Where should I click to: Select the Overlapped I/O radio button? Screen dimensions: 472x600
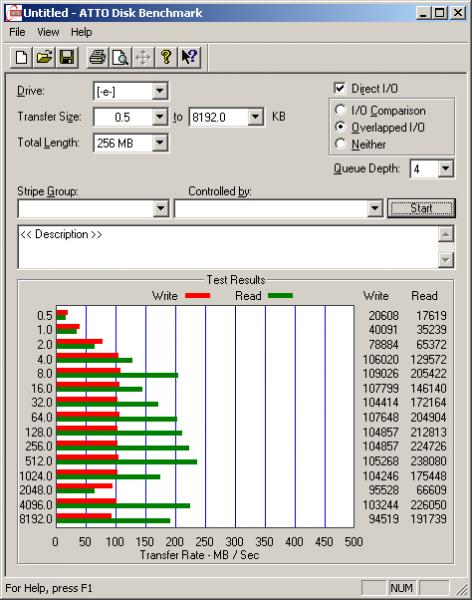point(340,127)
